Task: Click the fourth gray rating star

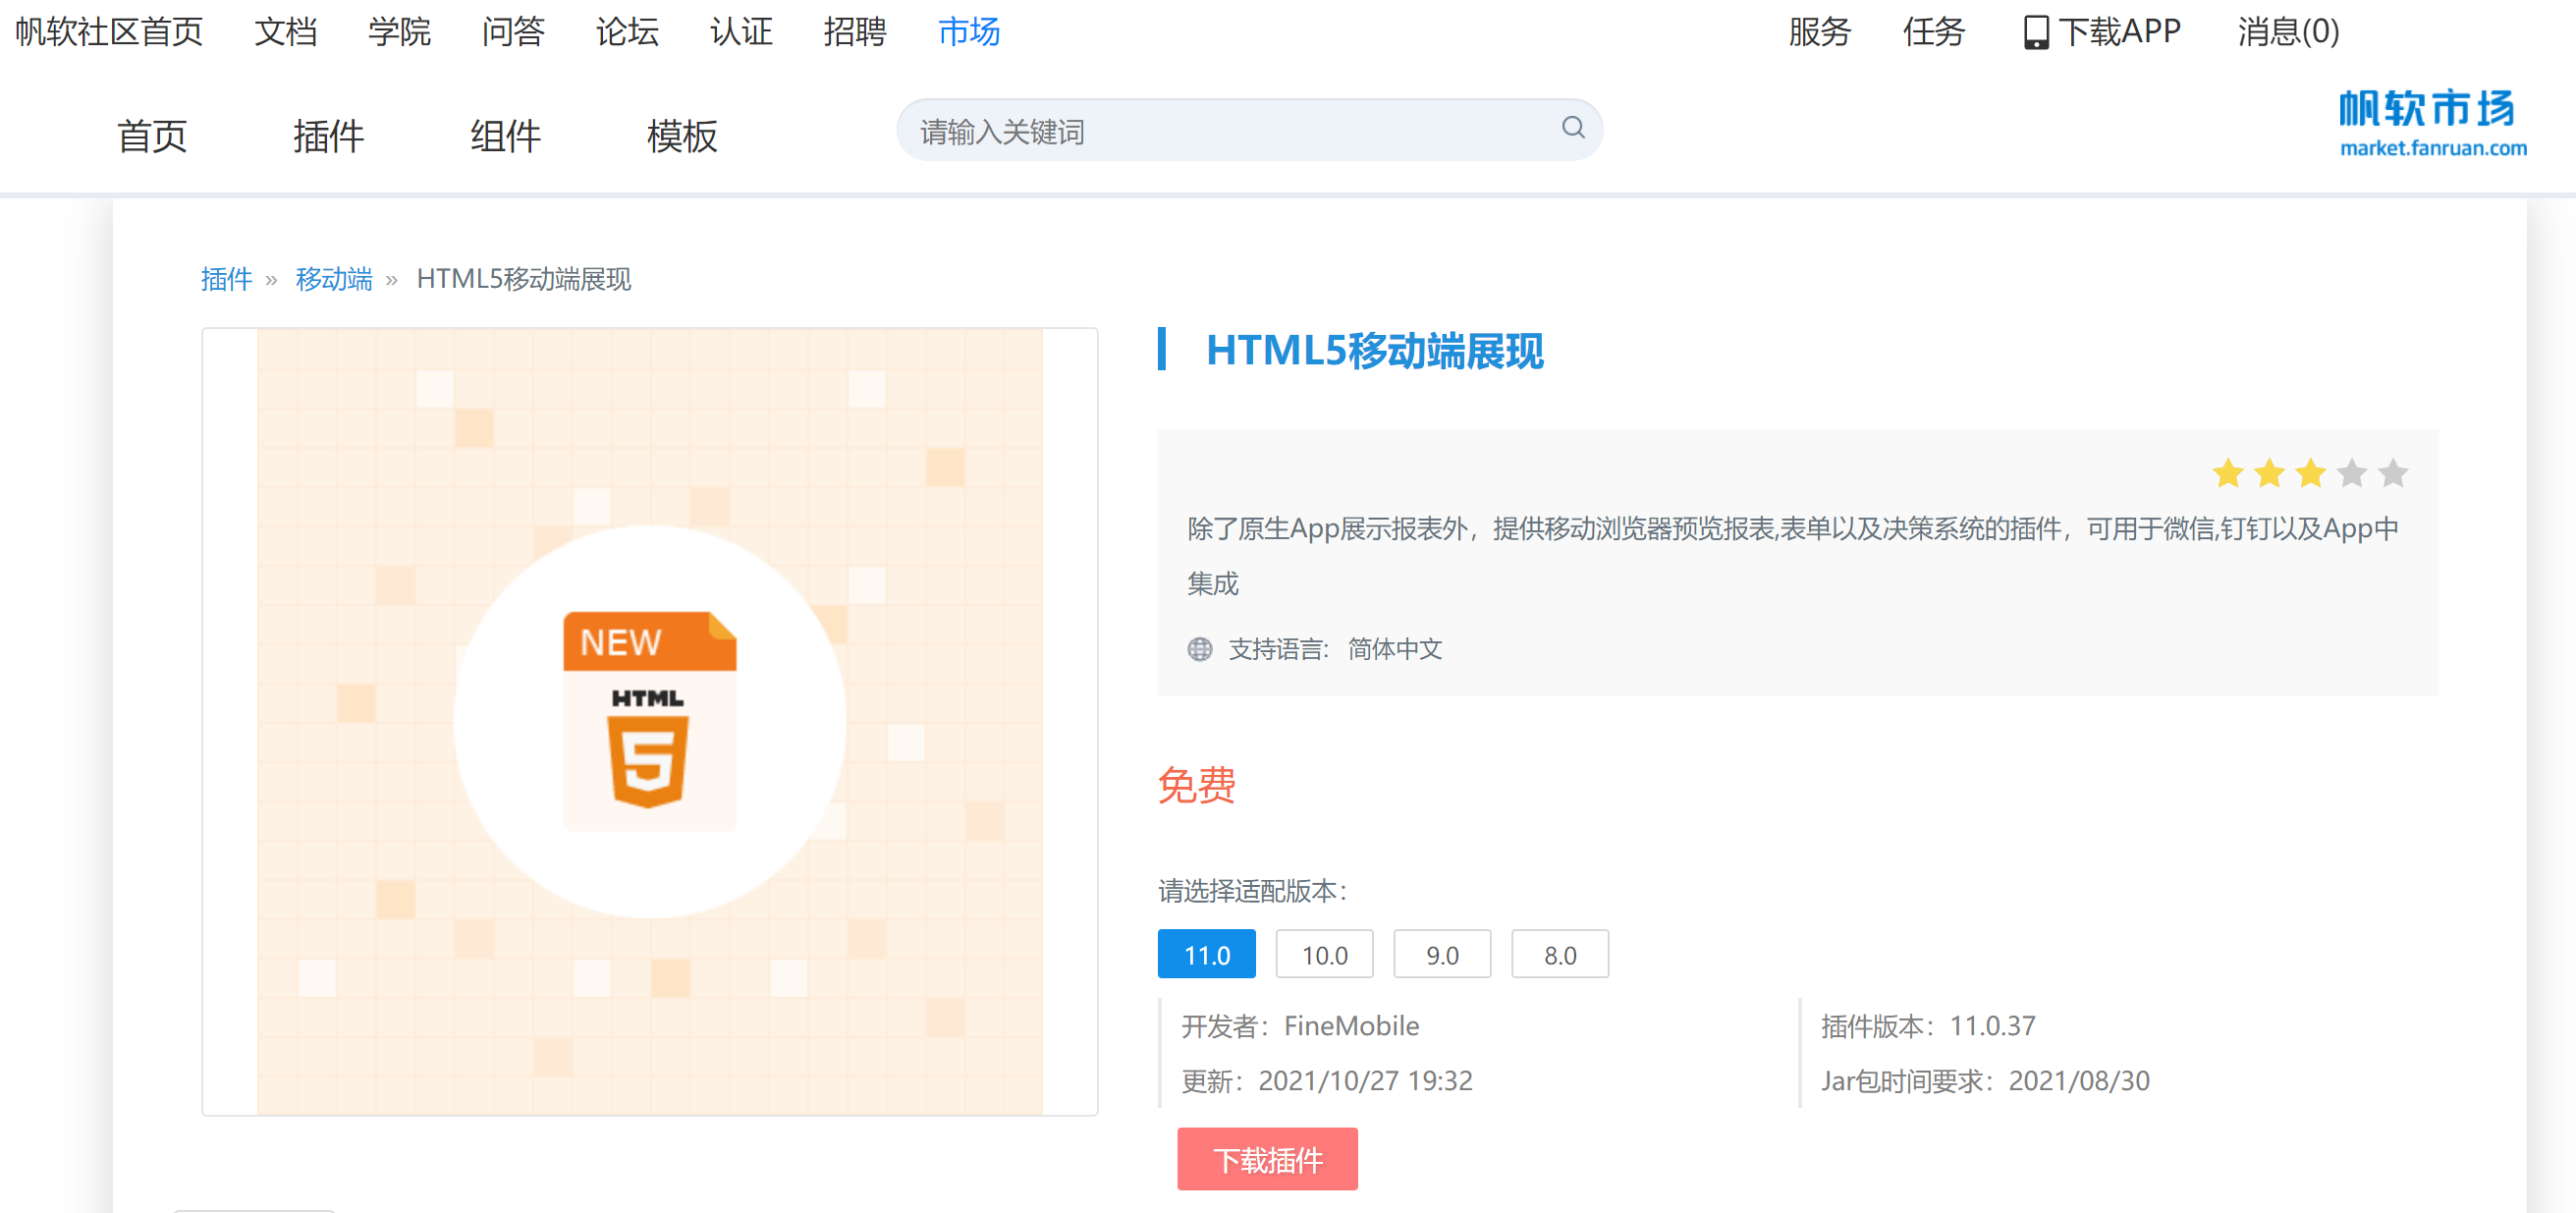Action: click(x=2352, y=473)
